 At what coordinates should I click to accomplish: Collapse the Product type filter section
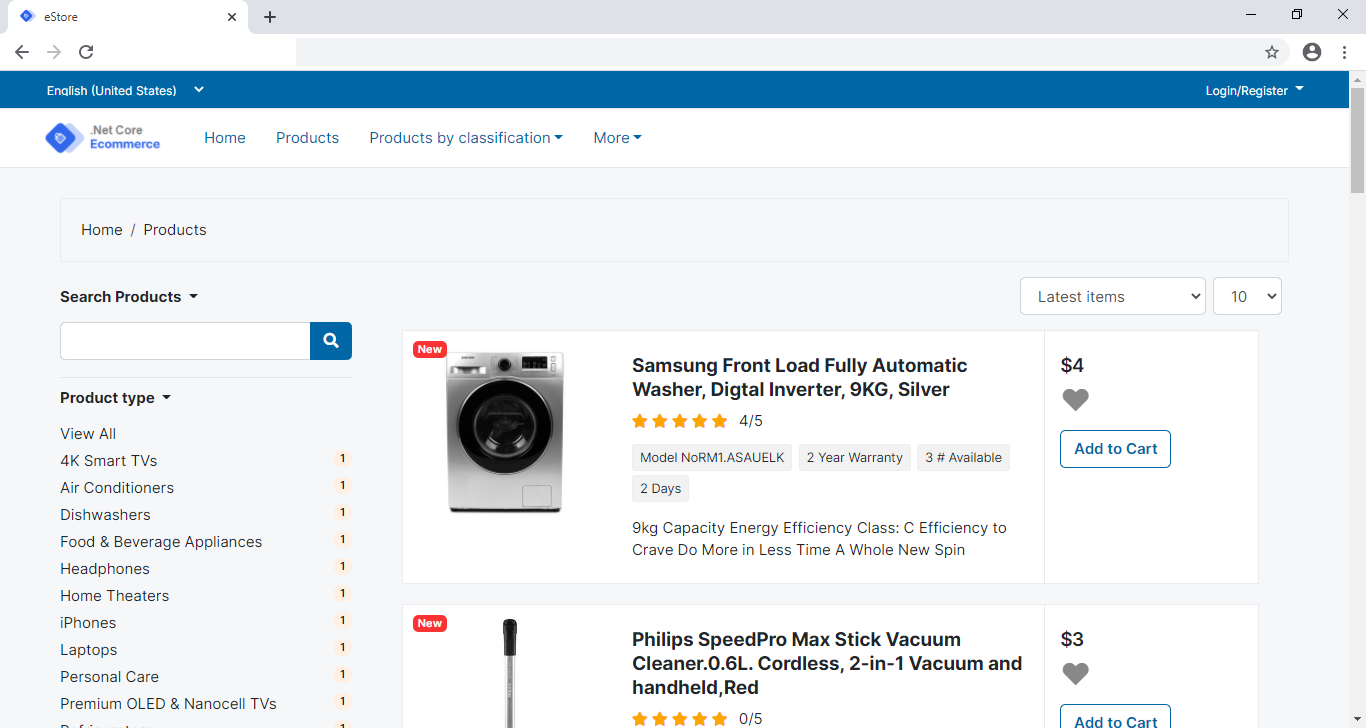pyautogui.click(x=115, y=398)
